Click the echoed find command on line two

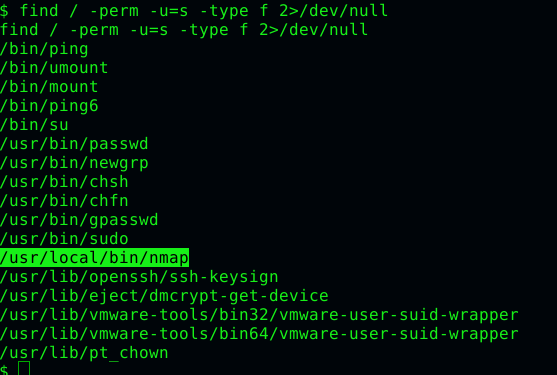(184, 30)
